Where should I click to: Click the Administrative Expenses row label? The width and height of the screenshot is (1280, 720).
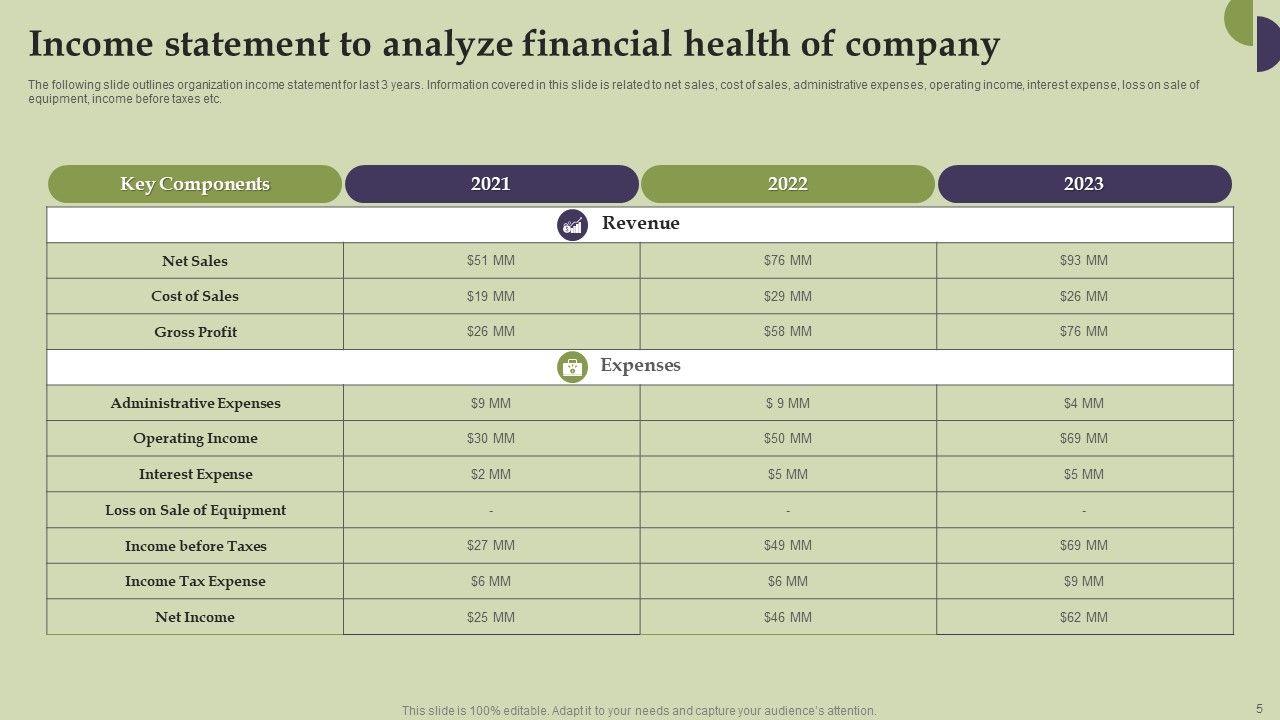click(x=195, y=403)
